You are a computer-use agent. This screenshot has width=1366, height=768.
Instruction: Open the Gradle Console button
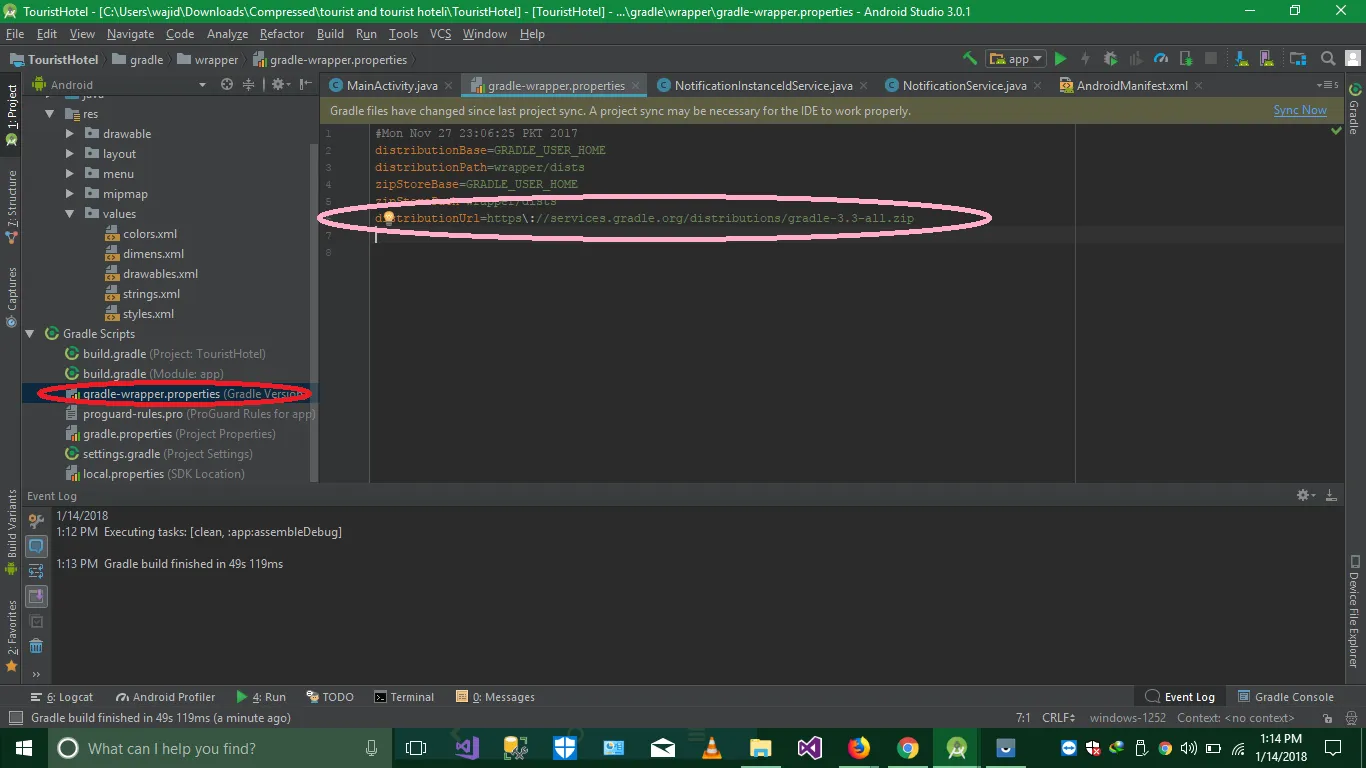[1286, 697]
